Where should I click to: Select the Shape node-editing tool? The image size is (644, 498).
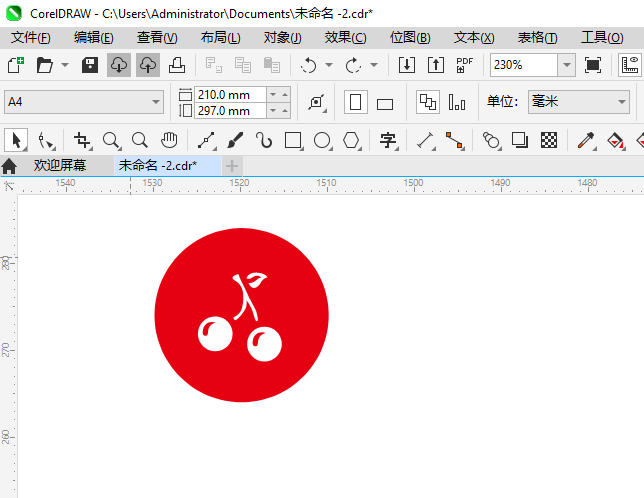pyautogui.click(x=46, y=140)
